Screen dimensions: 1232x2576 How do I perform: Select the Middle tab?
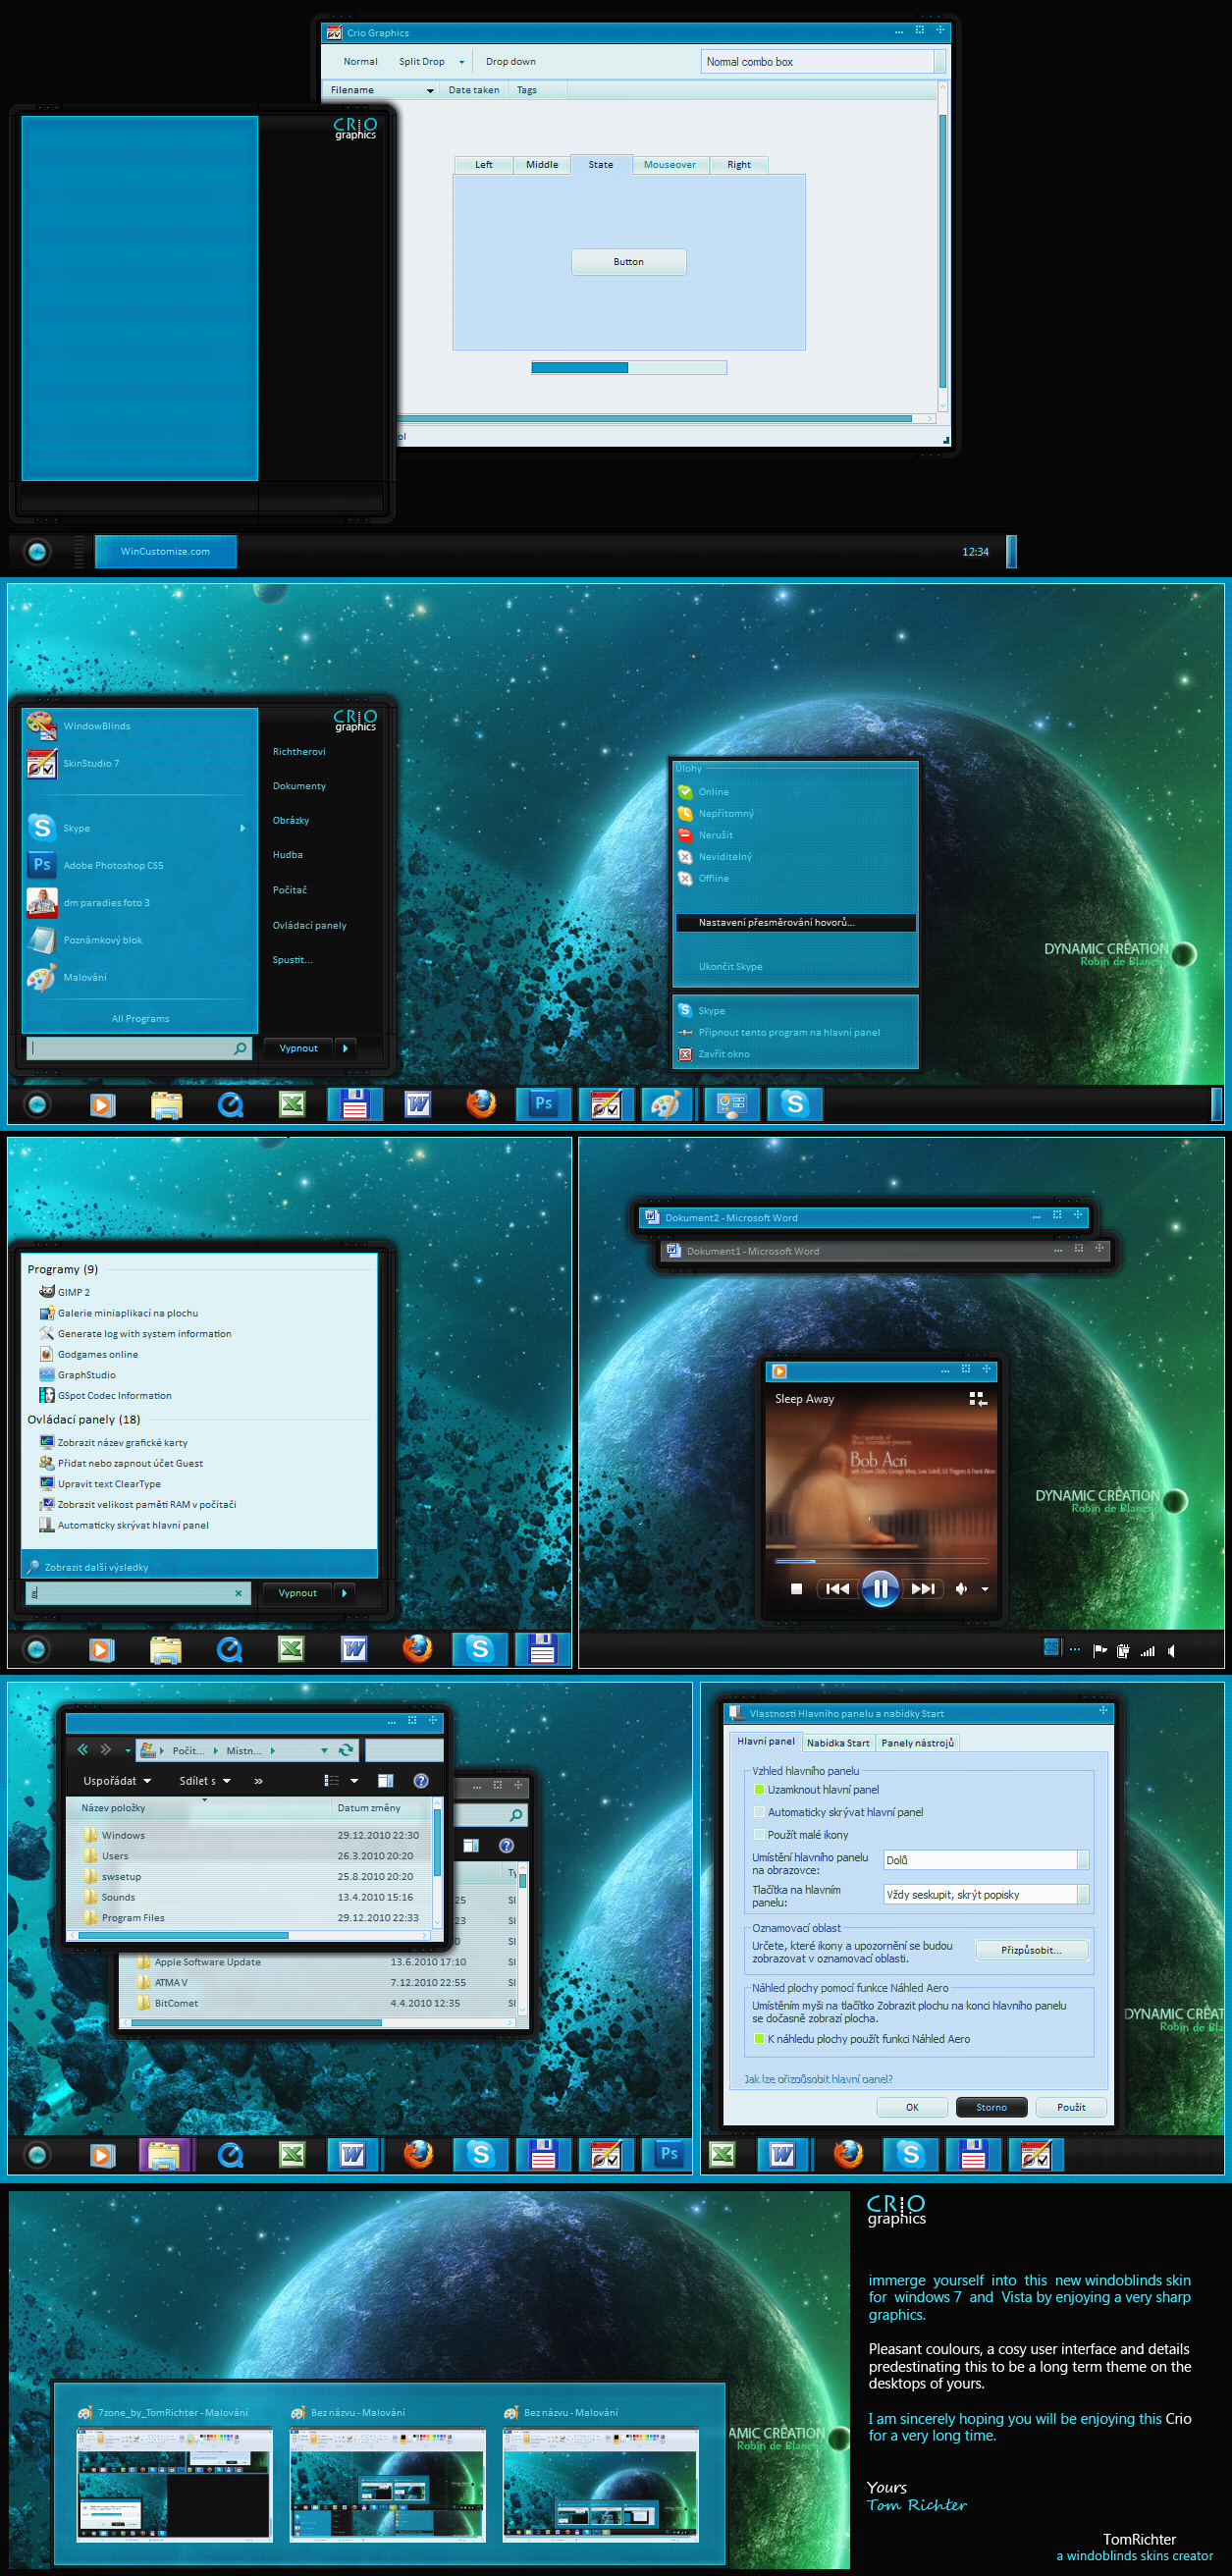[542, 165]
